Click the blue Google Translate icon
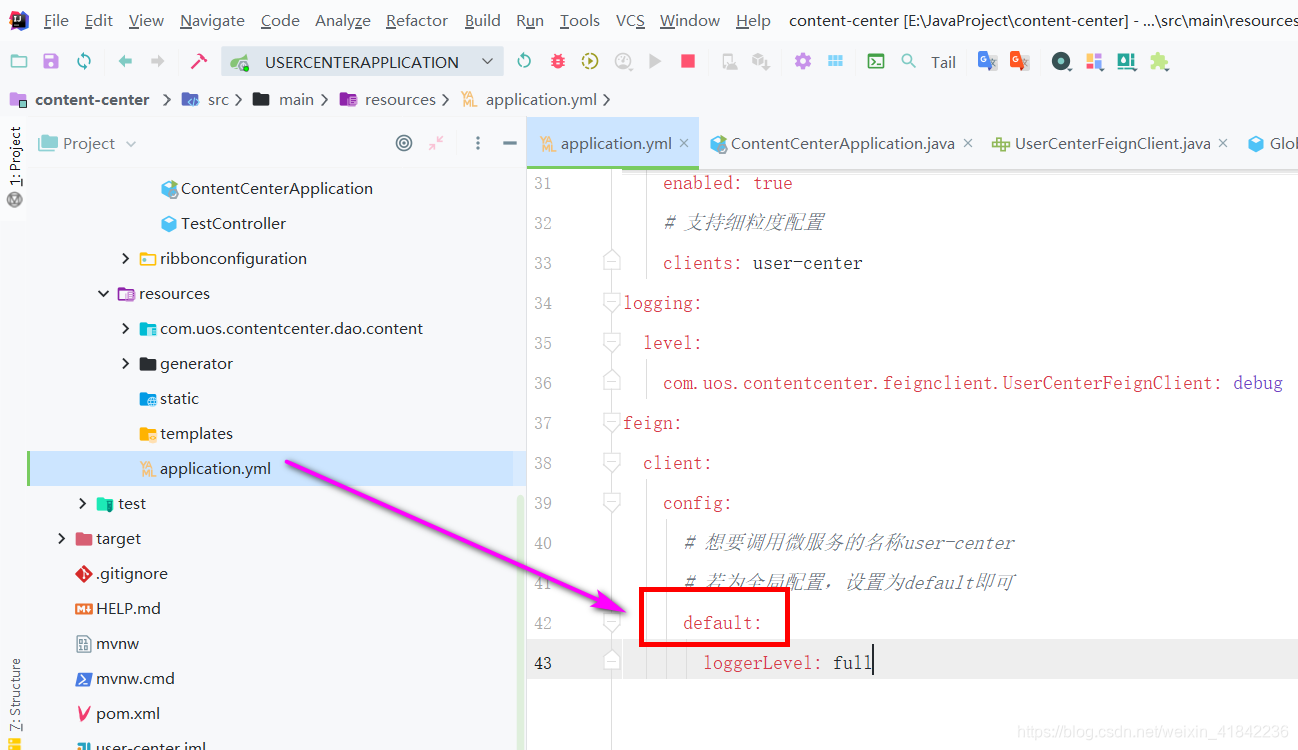The width and height of the screenshot is (1298, 750). coord(988,61)
